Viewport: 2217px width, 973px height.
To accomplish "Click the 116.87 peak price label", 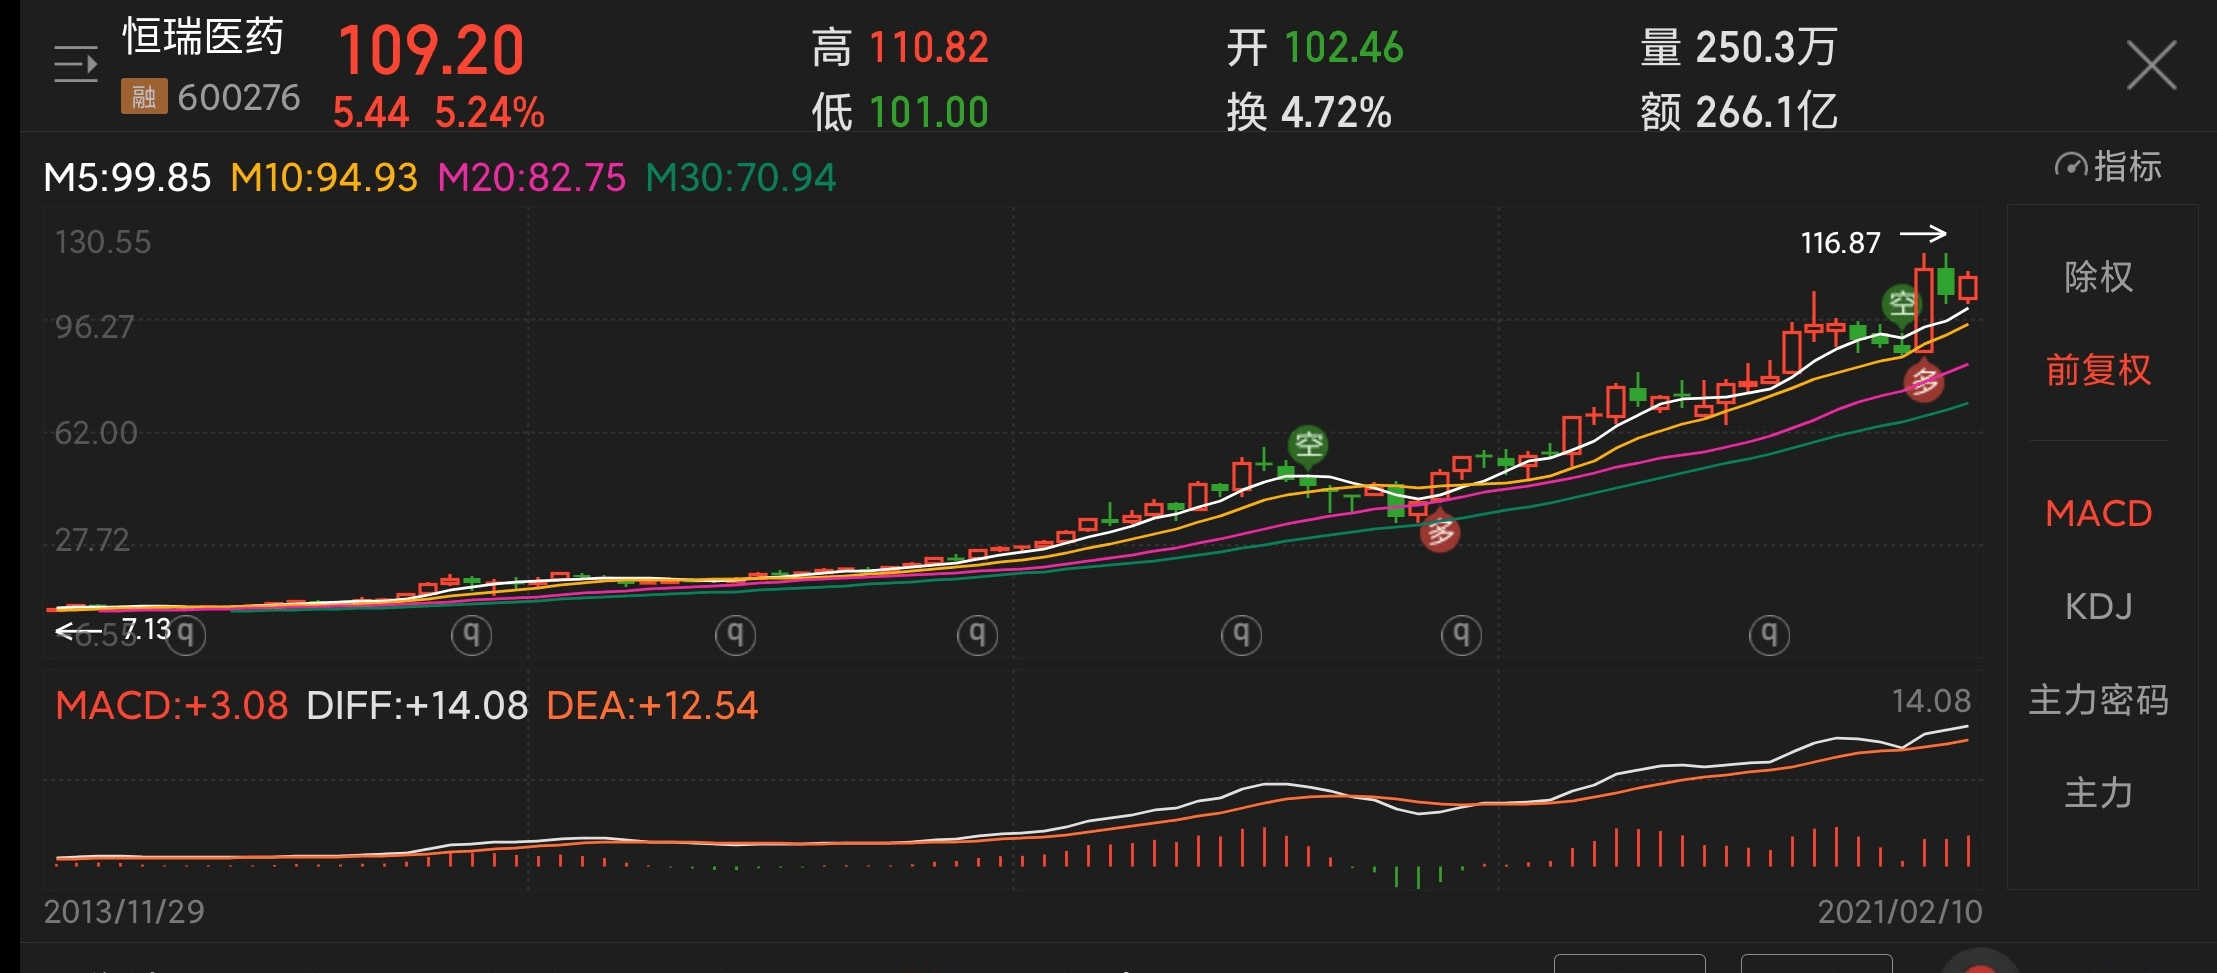I will click(1840, 243).
